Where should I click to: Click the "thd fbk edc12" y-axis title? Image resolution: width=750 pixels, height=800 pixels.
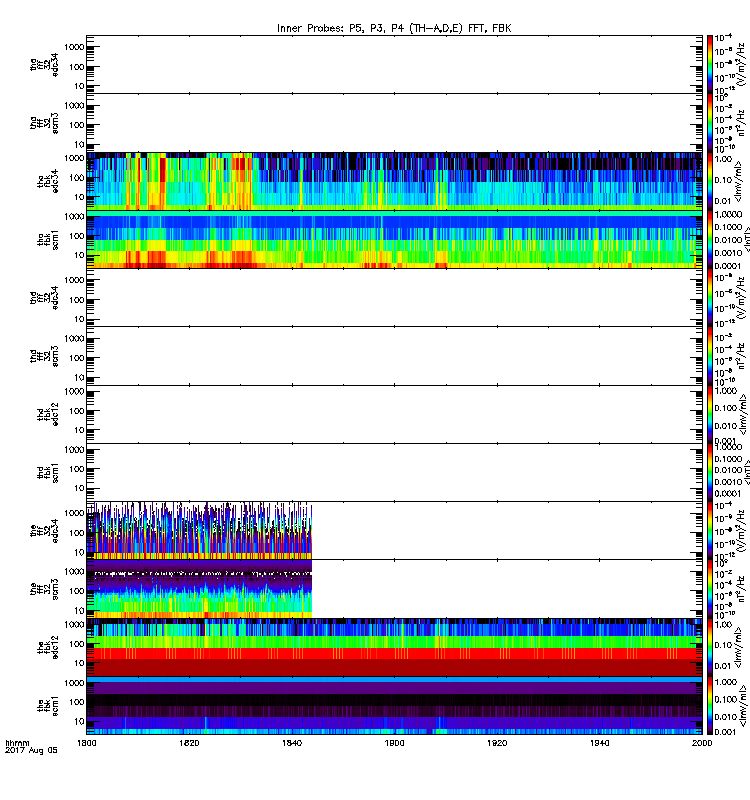tap(47, 414)
